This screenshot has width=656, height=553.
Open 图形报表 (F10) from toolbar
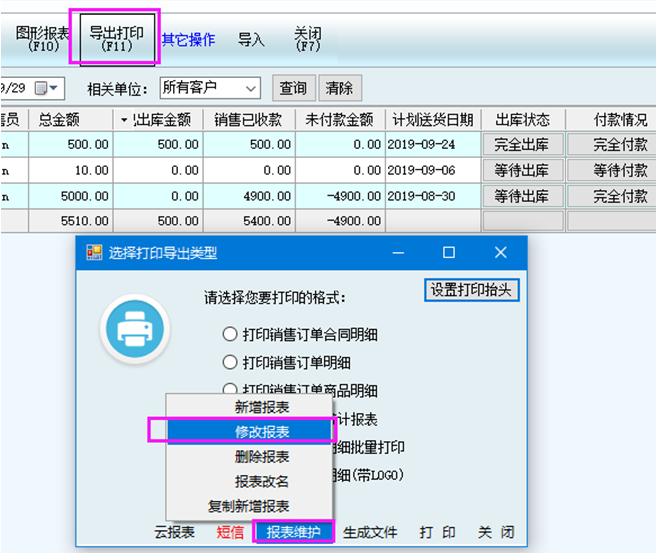pos(43,38)
